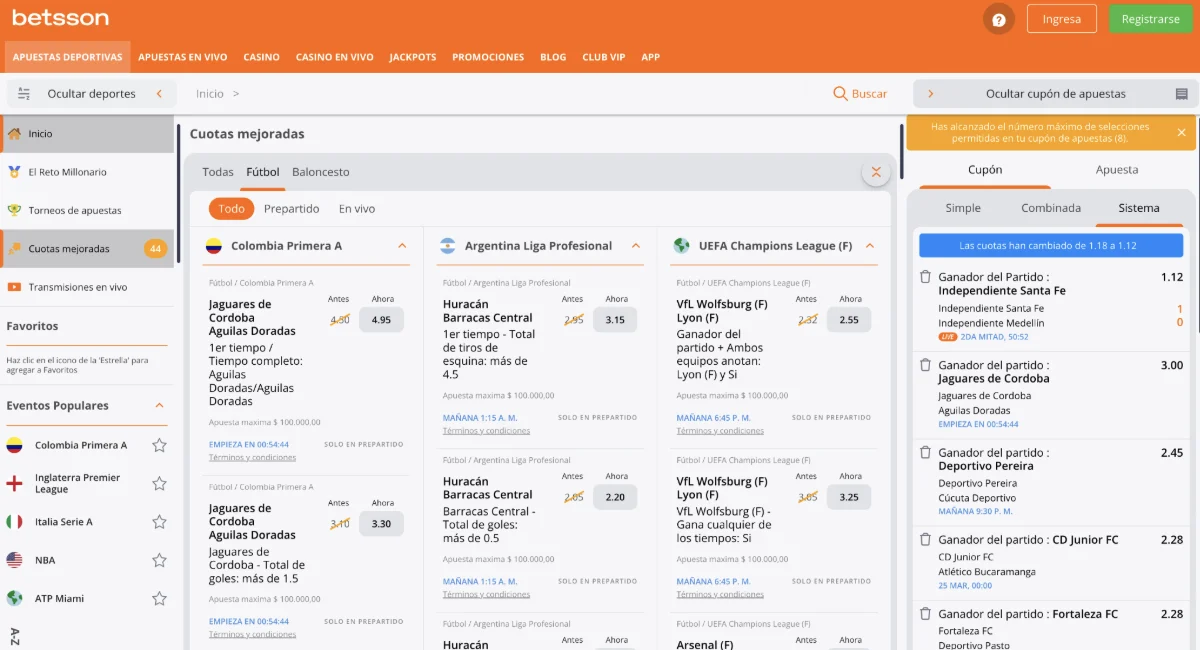1200x650 pixels.
Task: Collapse sports sidebar with Ocultar deportes arrow
Action: point(159,94)
